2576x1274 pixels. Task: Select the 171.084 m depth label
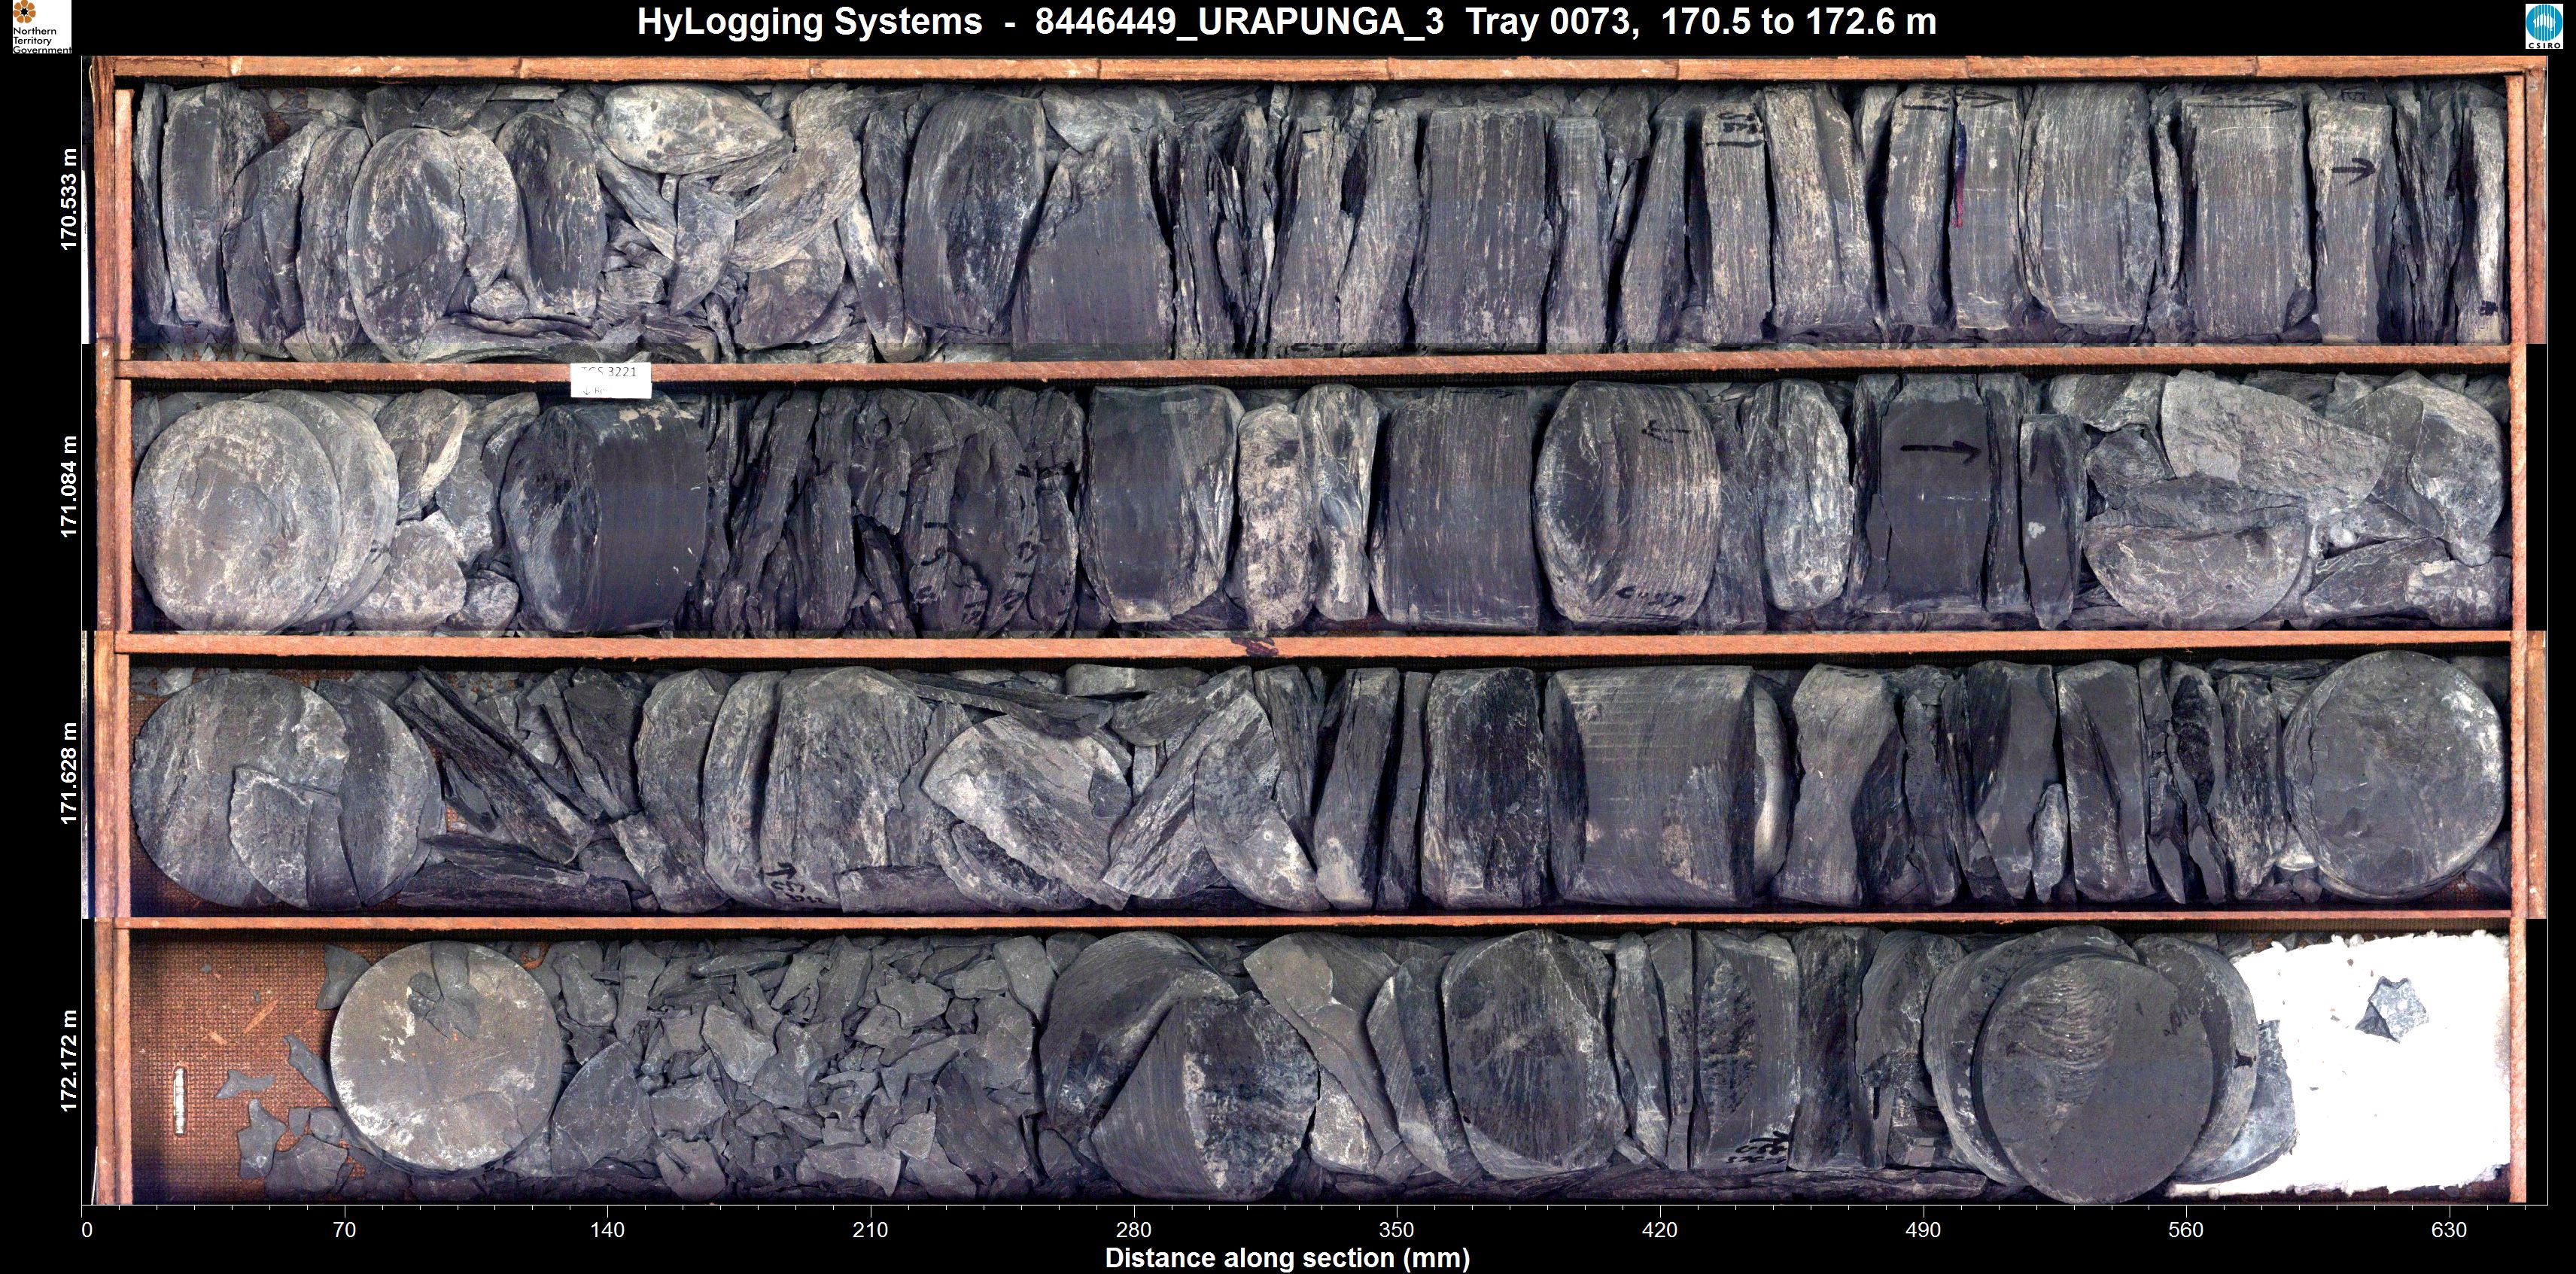68,486
